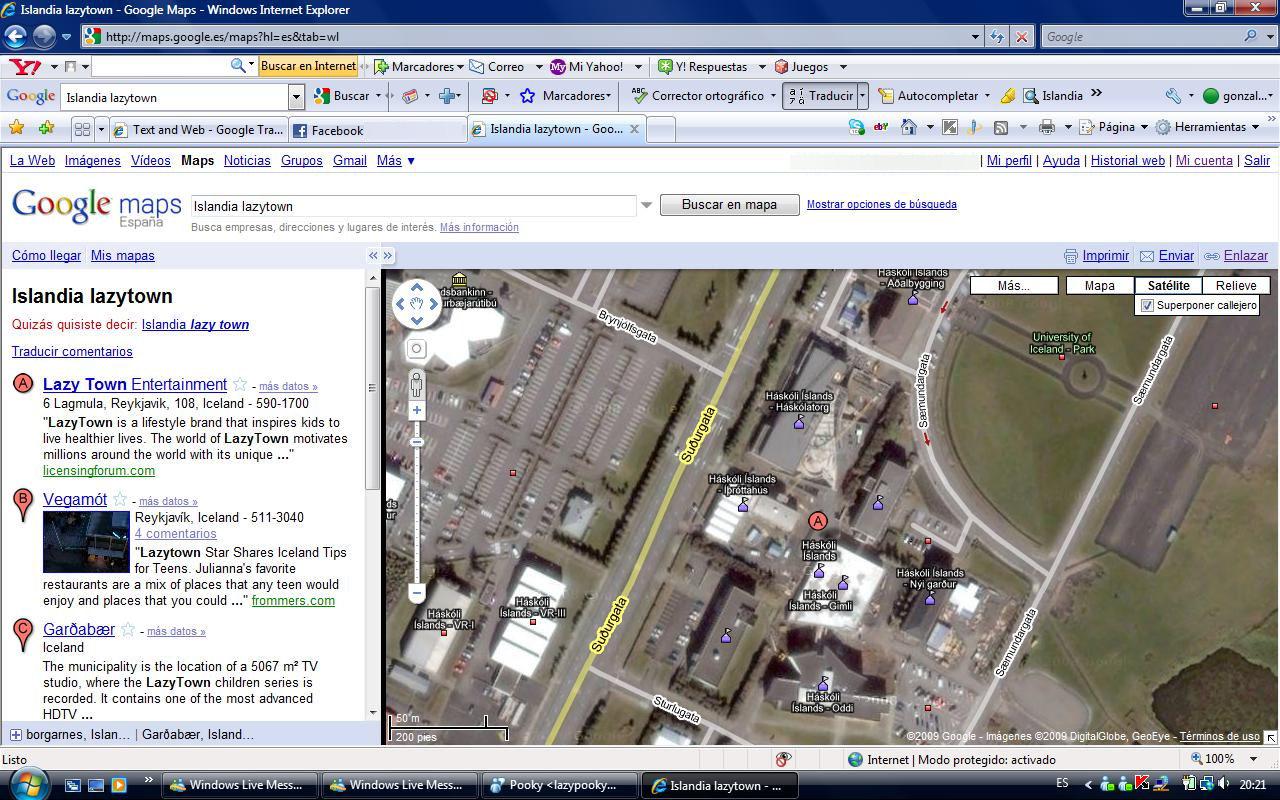The width and height of the screenshot is (1280, 800).
Task: Open the Página menu dropdown
Action: [1115, 127]
